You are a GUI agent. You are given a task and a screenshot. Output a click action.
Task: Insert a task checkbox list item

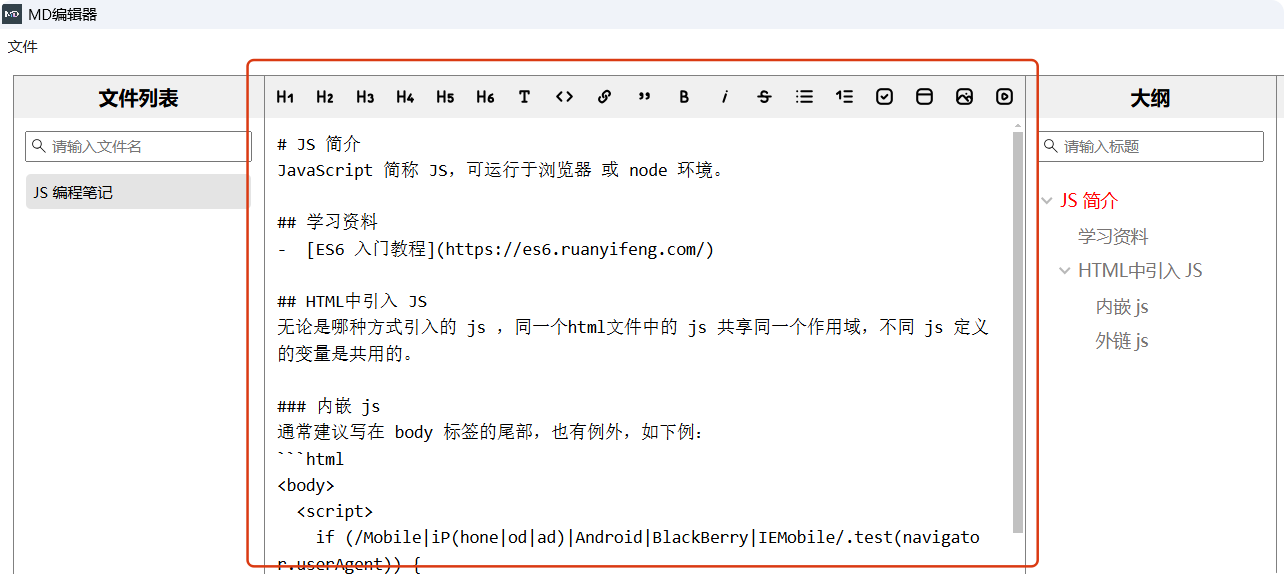[885, 97]
